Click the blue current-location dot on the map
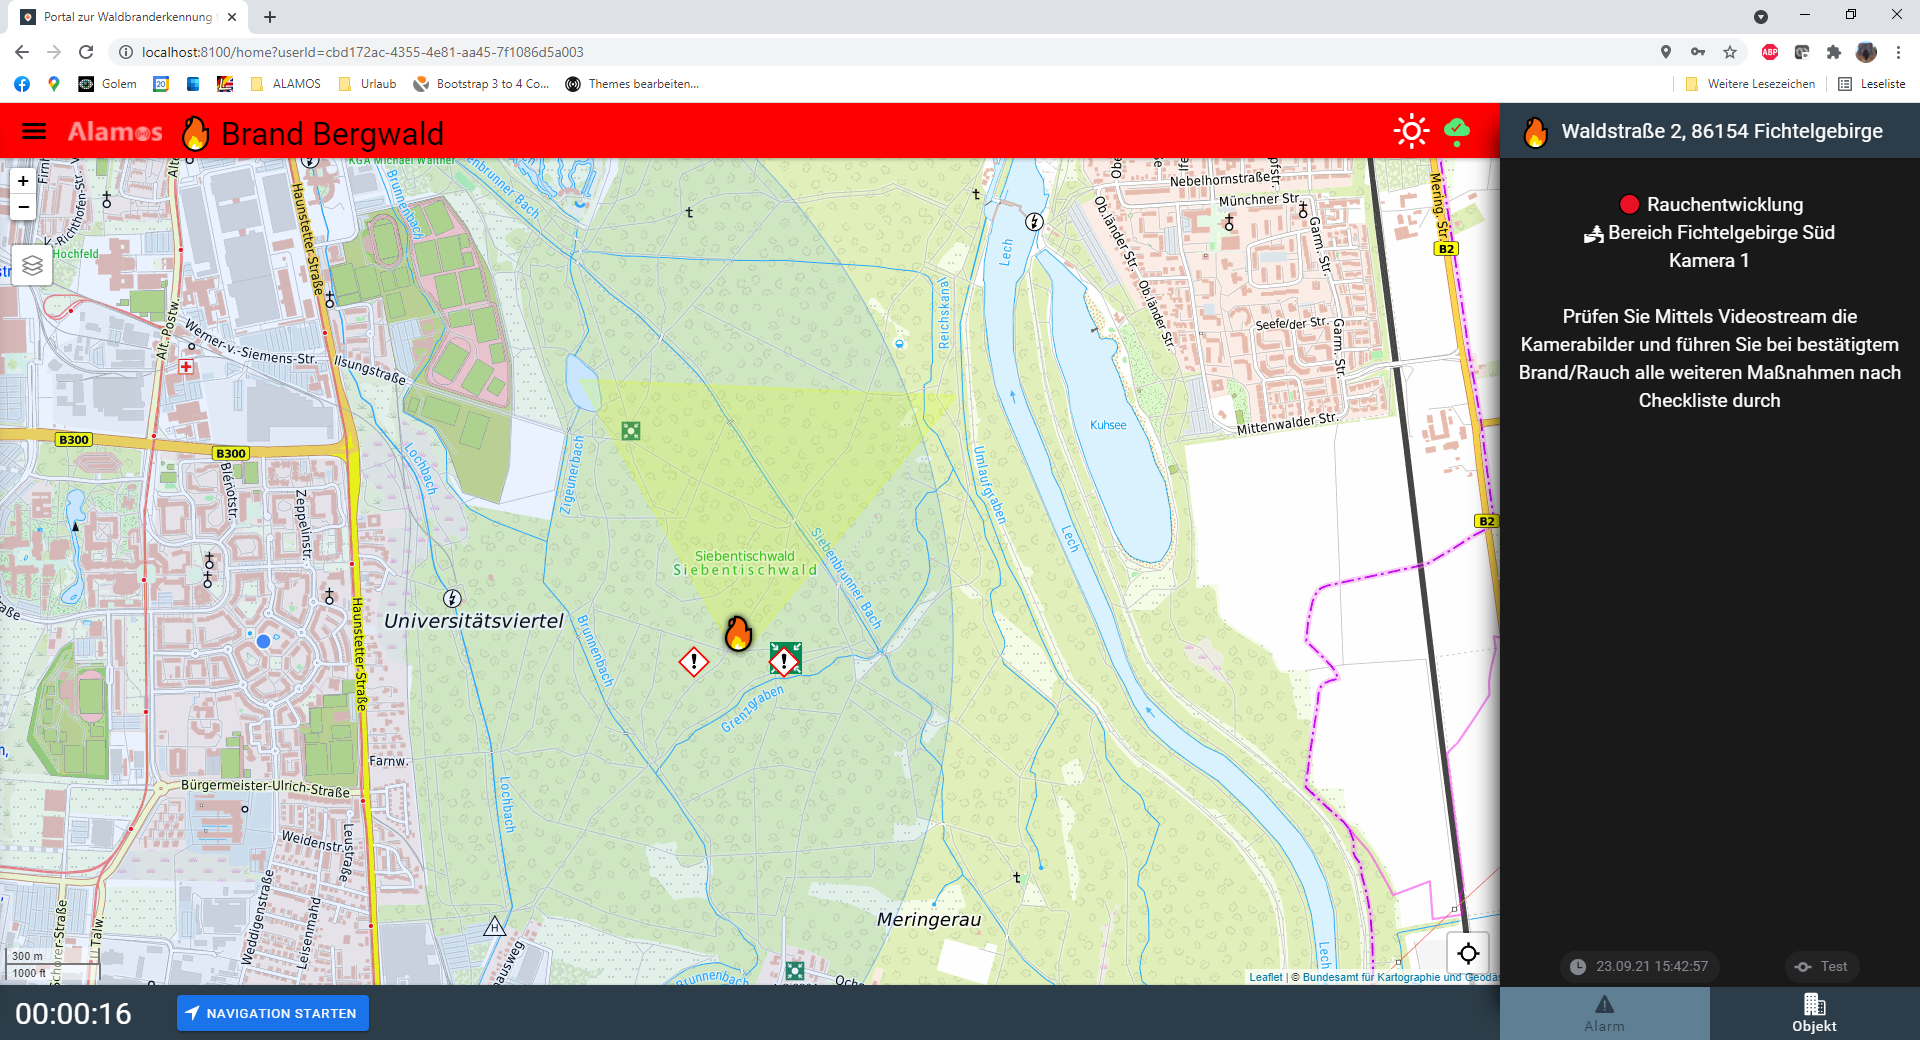This screenshot has width=1920, height=1040. tap(263, 641)
